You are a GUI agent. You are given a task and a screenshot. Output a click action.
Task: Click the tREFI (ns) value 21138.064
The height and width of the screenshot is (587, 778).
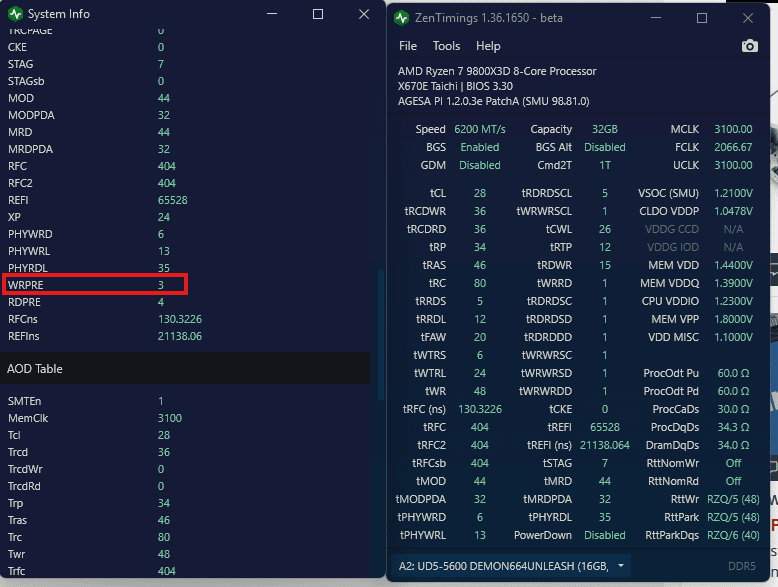point(604,445)
